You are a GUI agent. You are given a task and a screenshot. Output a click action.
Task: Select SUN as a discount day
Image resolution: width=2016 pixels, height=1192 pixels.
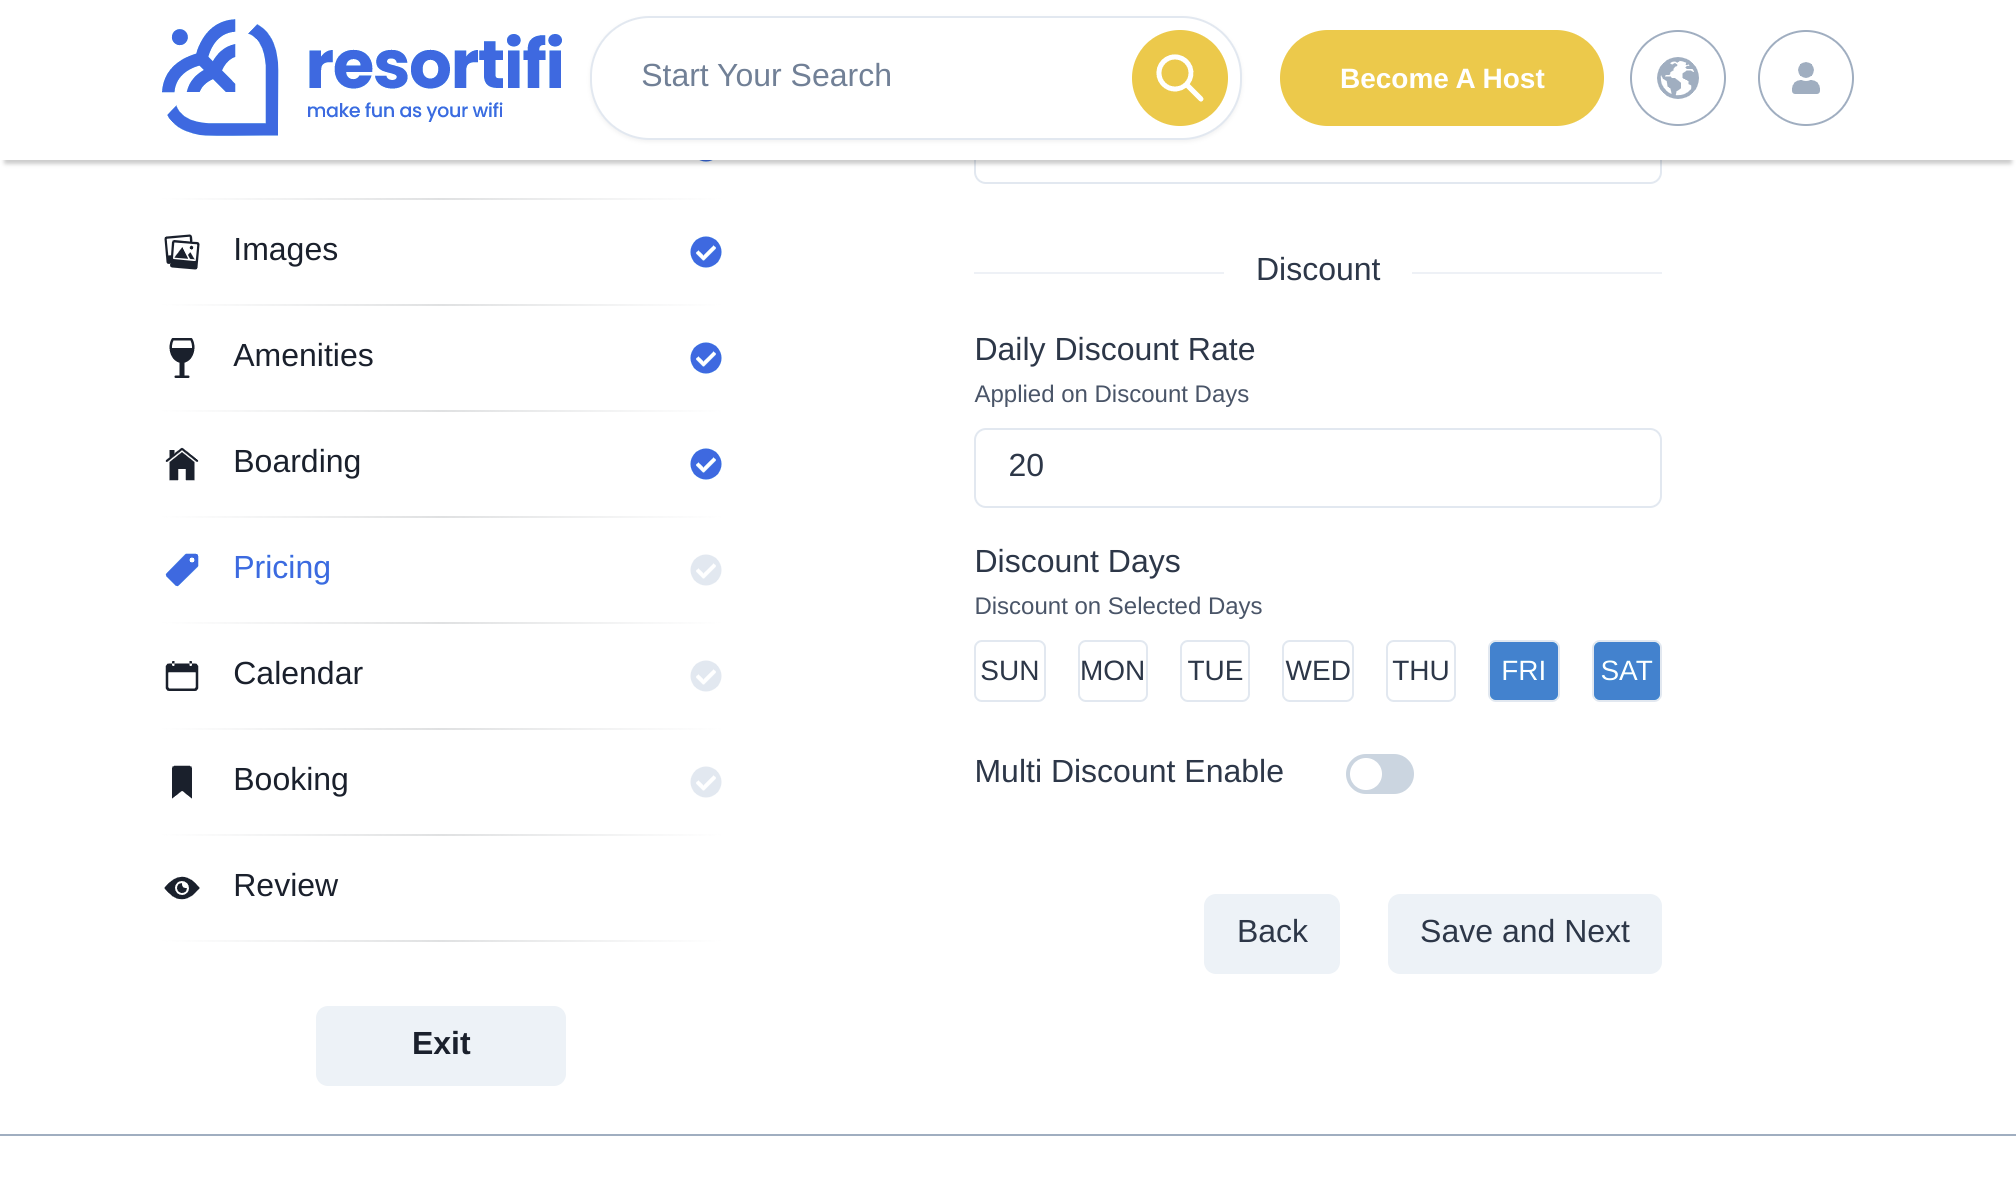click(1009, 671)
